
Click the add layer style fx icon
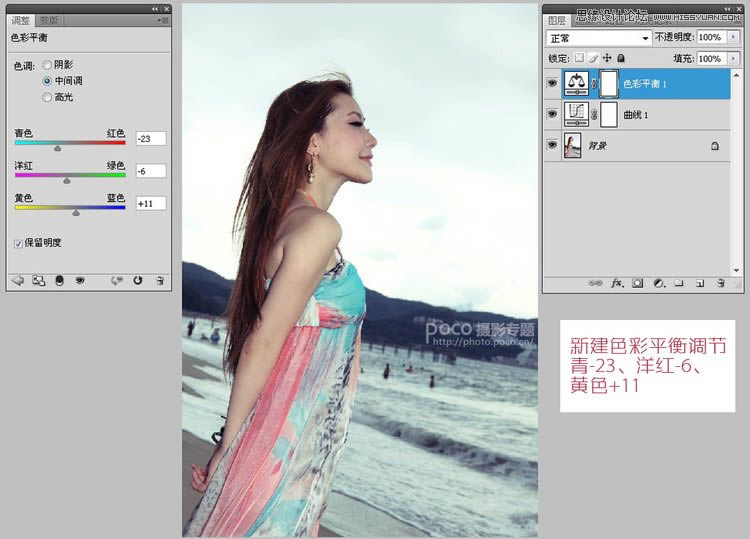tap(617, 283)
